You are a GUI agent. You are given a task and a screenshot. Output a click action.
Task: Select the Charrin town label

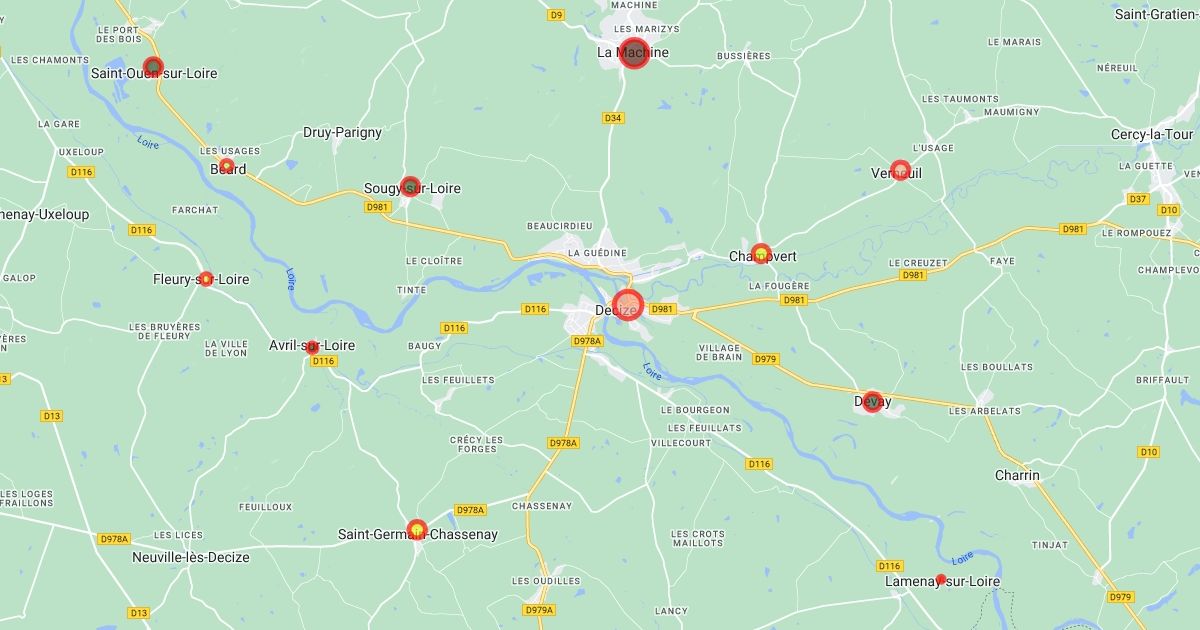point(1017,475)
